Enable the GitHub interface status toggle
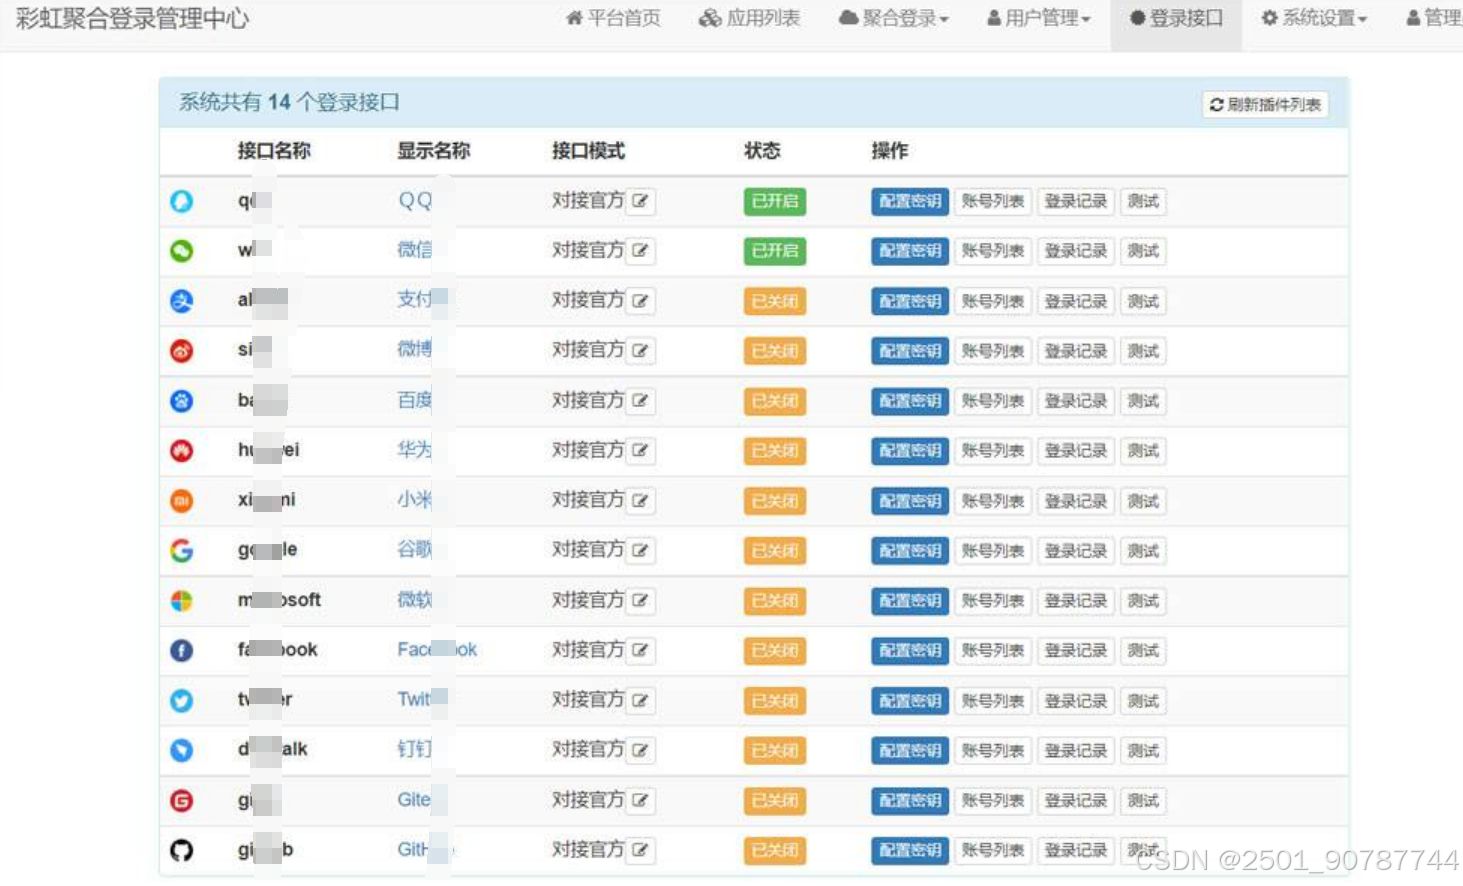The height and width of the screenshot is (886, 1463). (x=773, y=850)
